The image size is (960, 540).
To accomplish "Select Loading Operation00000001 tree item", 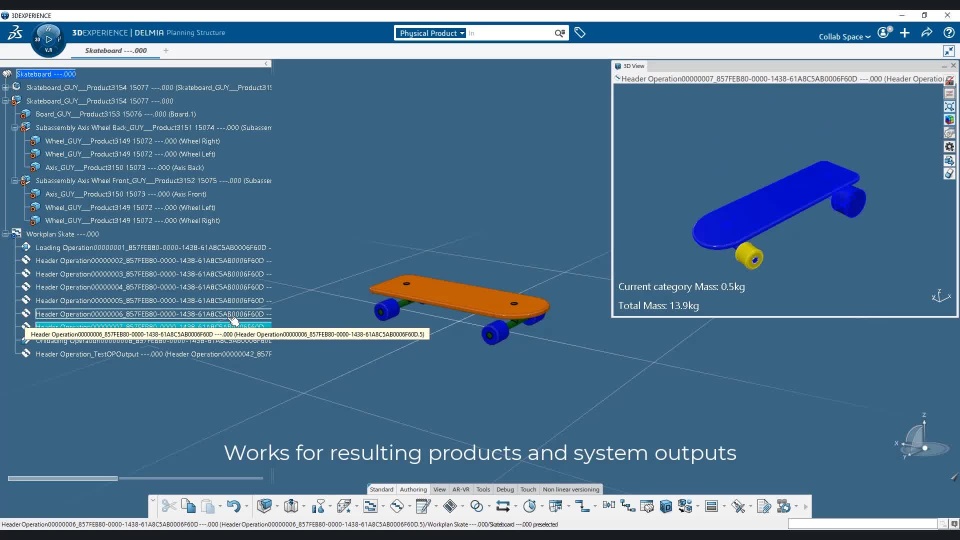I will [x=153, y=247].
